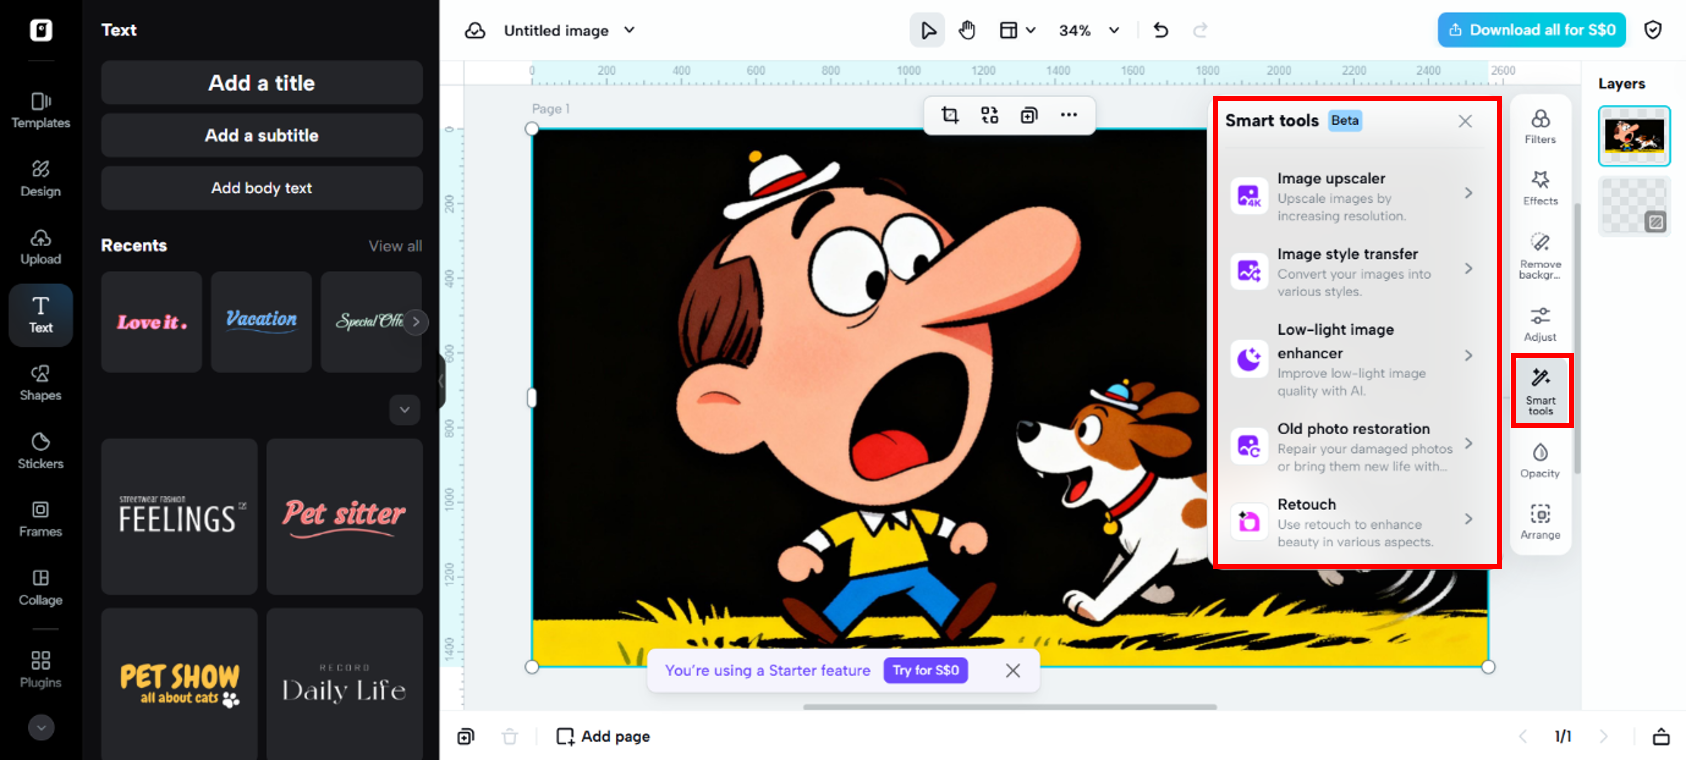Activate the Select pointer tool
Screen dimensions: 1703x761
coord(928,31)
